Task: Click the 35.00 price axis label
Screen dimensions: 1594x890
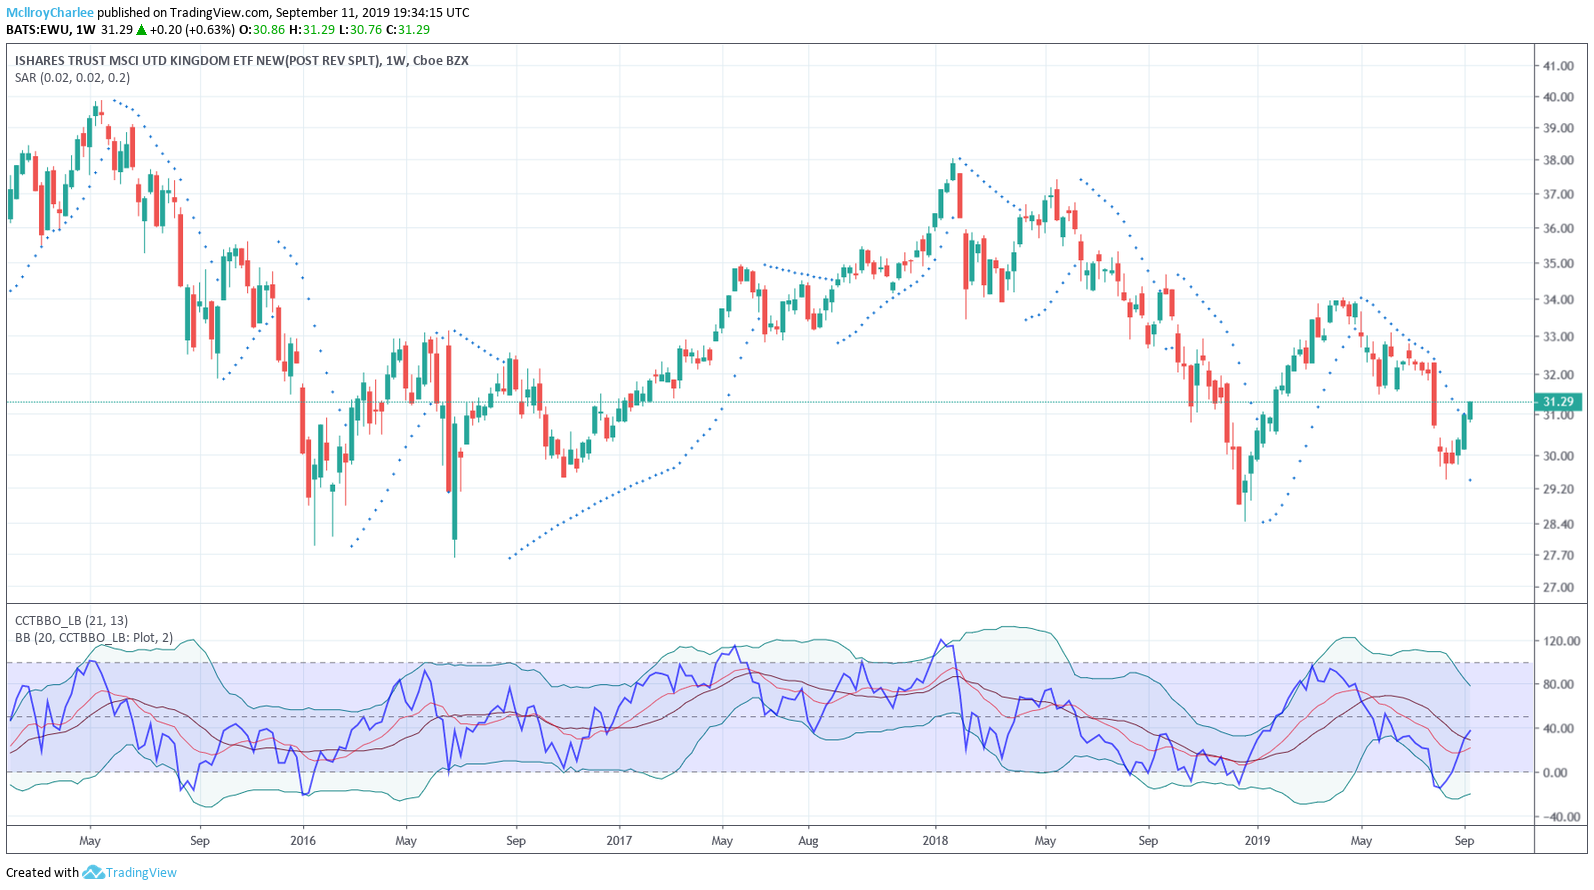Action: [x=1558, y=264]
